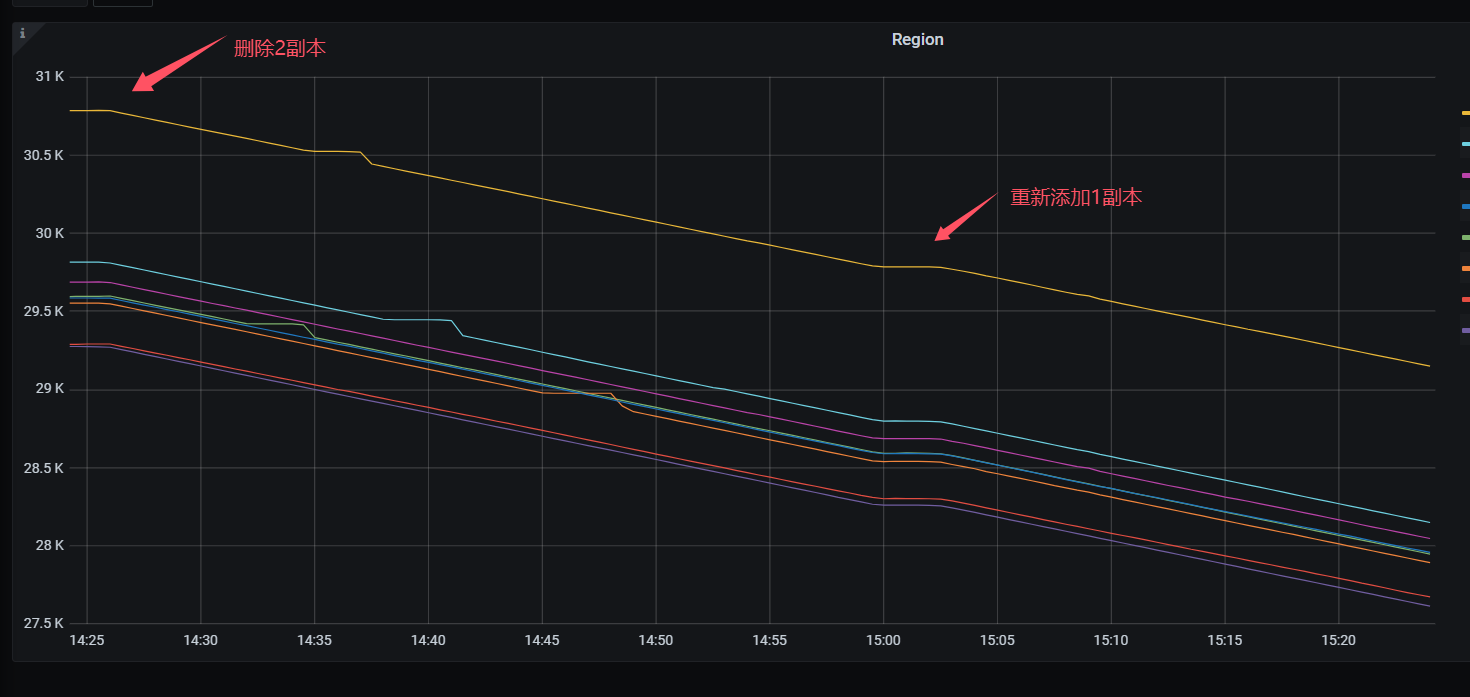Click the 14:50 time axis label
This screenshot has width=1470, height=697.
point(656,640)
